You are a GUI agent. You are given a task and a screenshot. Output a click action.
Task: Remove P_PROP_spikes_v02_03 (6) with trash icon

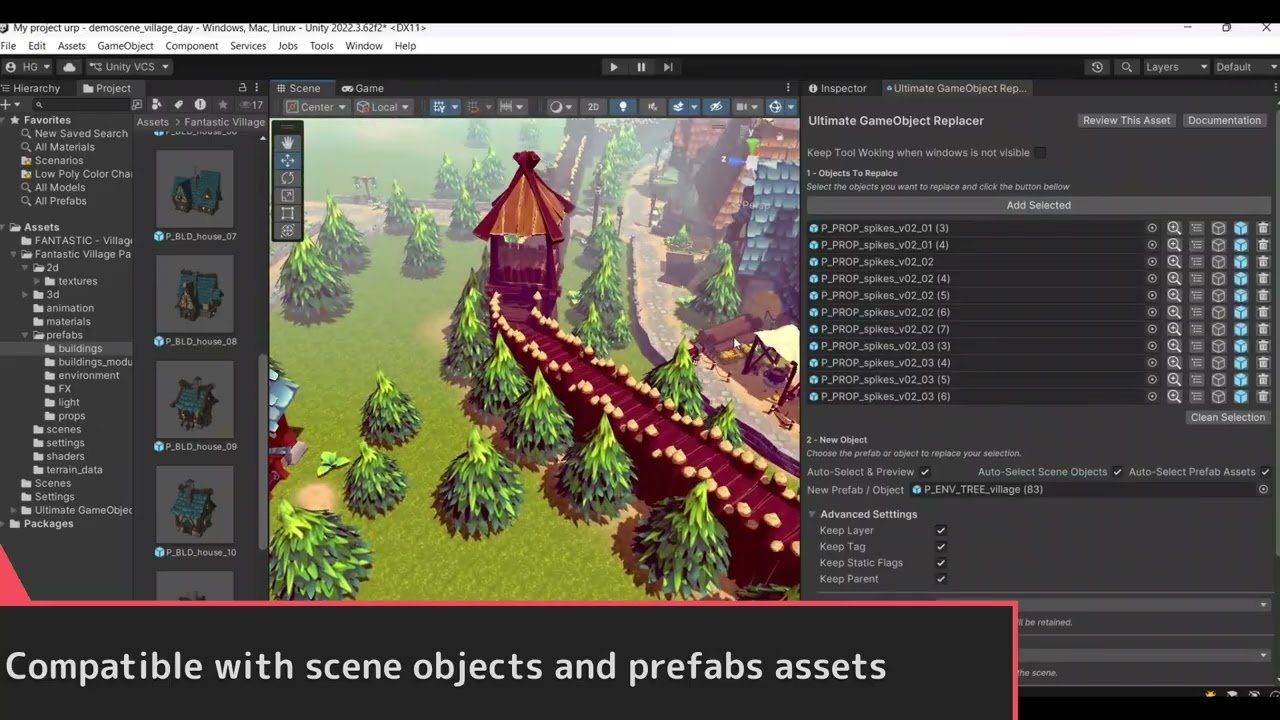(x=1263, y=397)
